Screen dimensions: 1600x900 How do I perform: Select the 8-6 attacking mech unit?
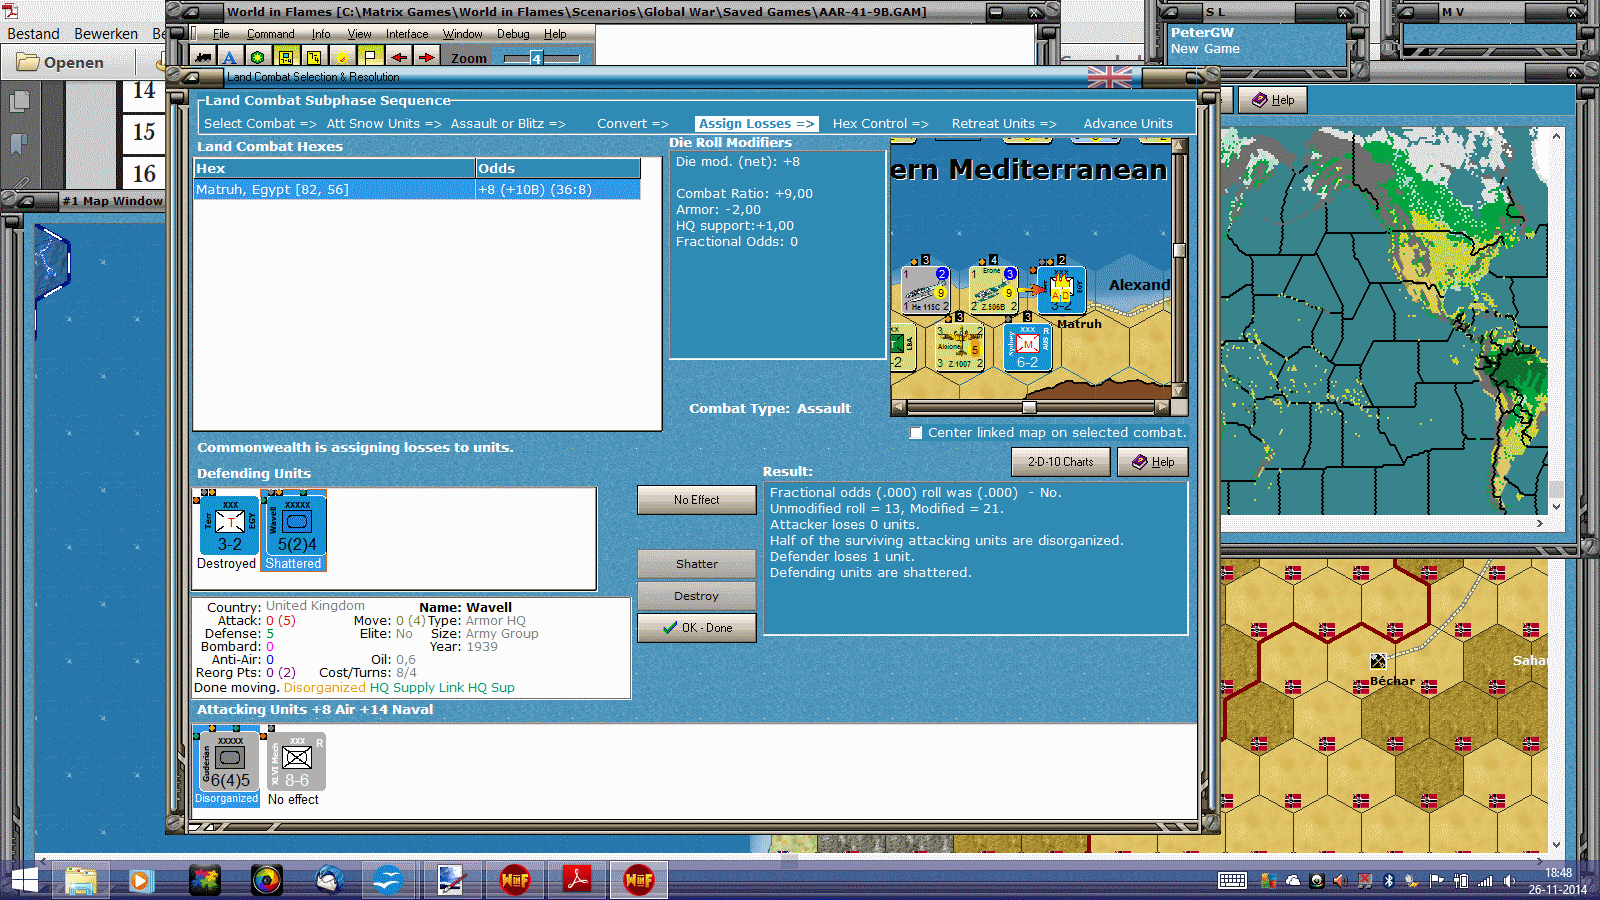297,762
